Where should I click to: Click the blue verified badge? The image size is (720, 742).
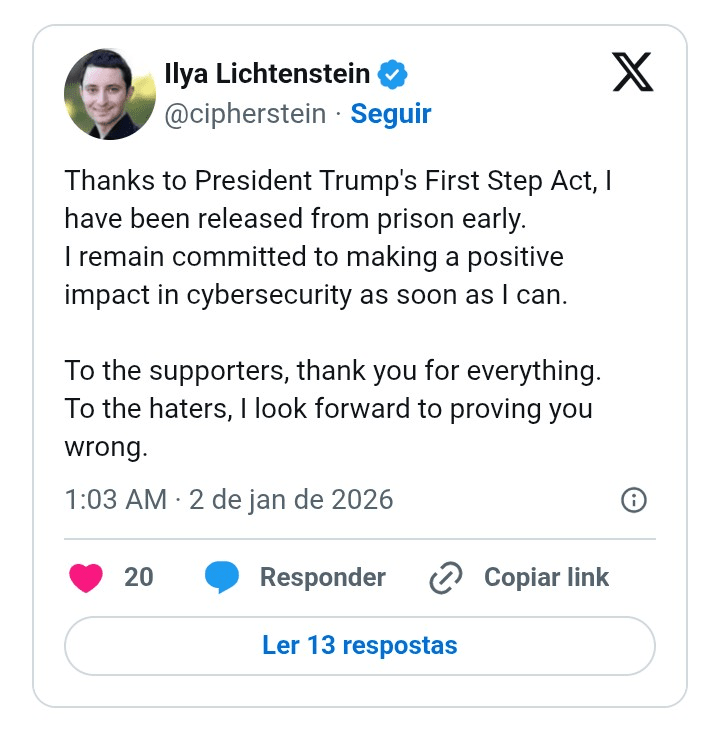[391, 74]
